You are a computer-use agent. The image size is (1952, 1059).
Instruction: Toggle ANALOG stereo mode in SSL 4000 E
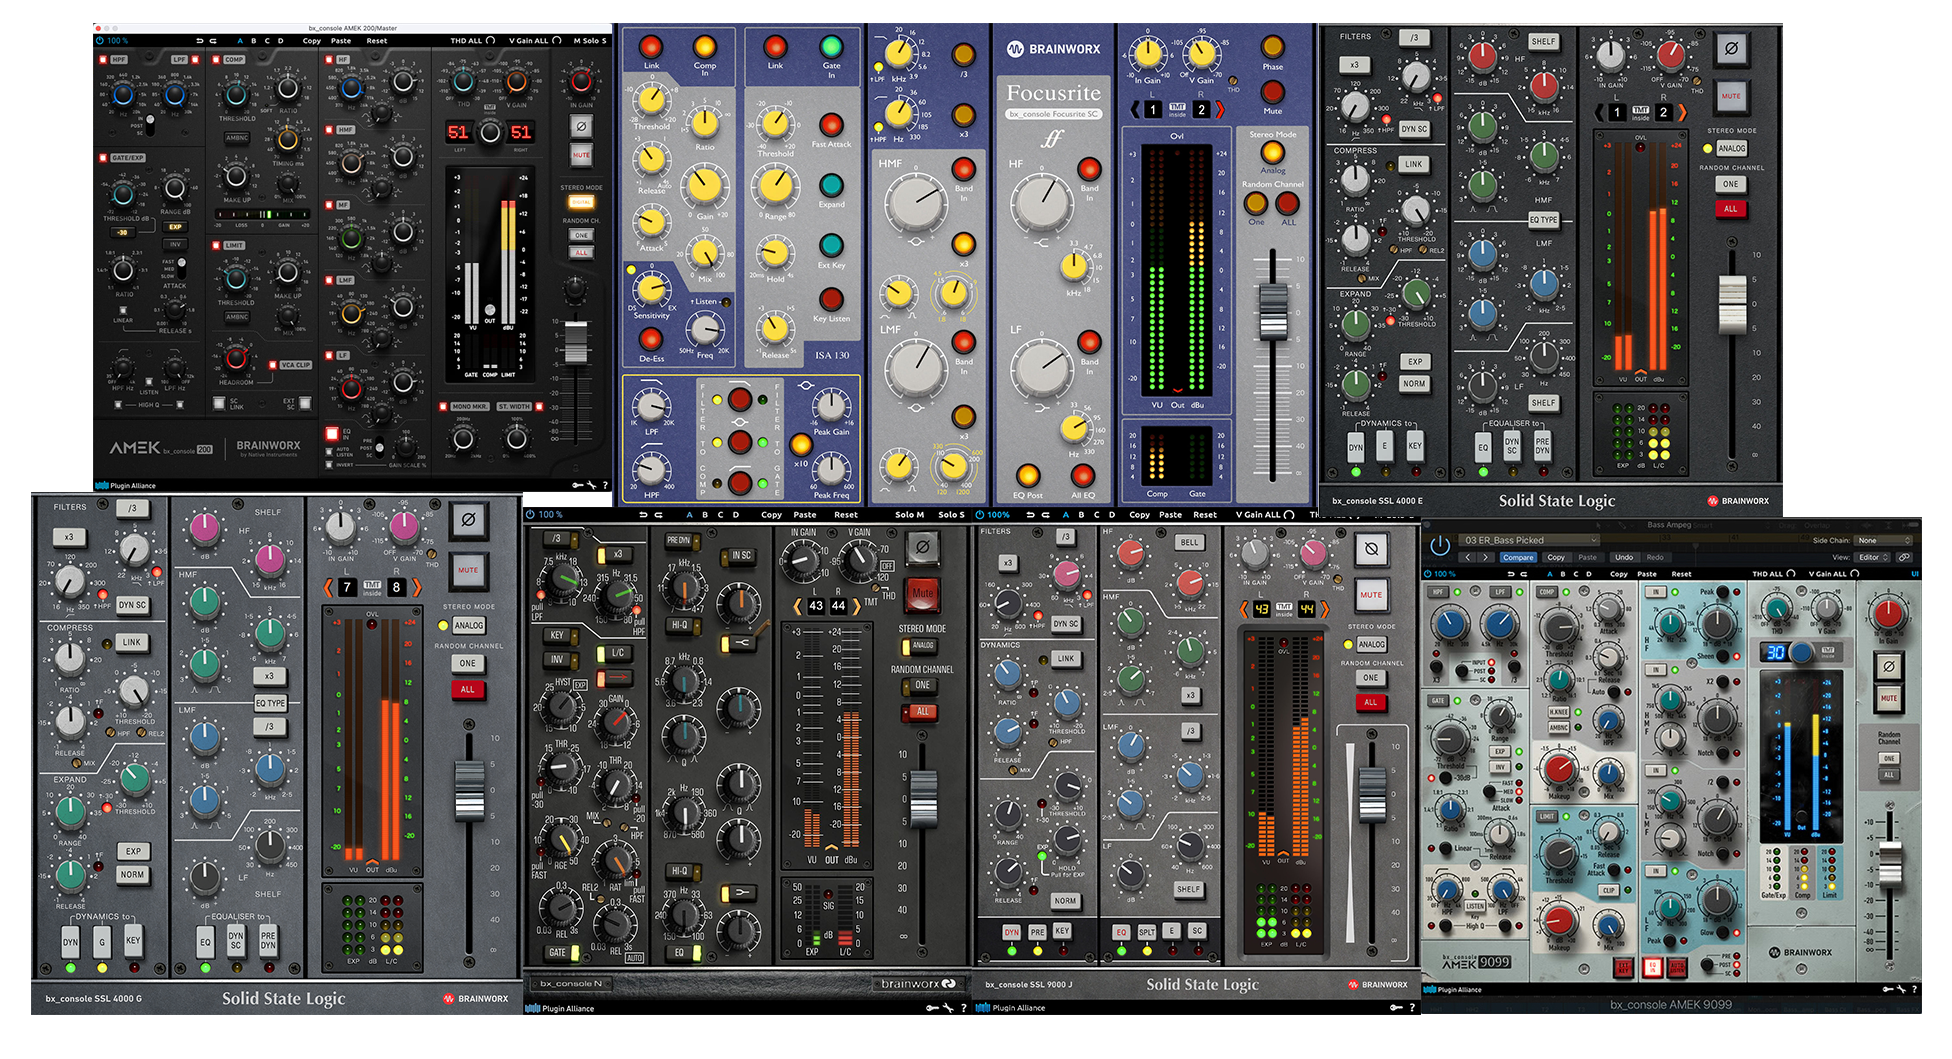click(x=1732, y=148)
